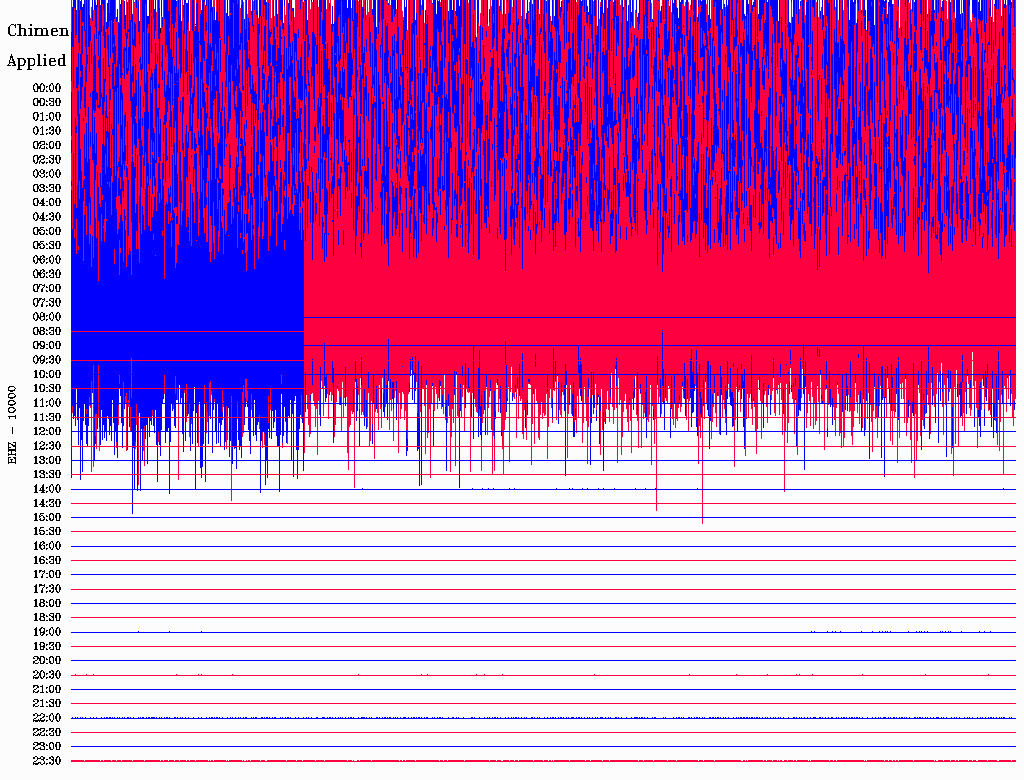
Task: Select the 08:30 time label
Action: (x=47, y=331)
